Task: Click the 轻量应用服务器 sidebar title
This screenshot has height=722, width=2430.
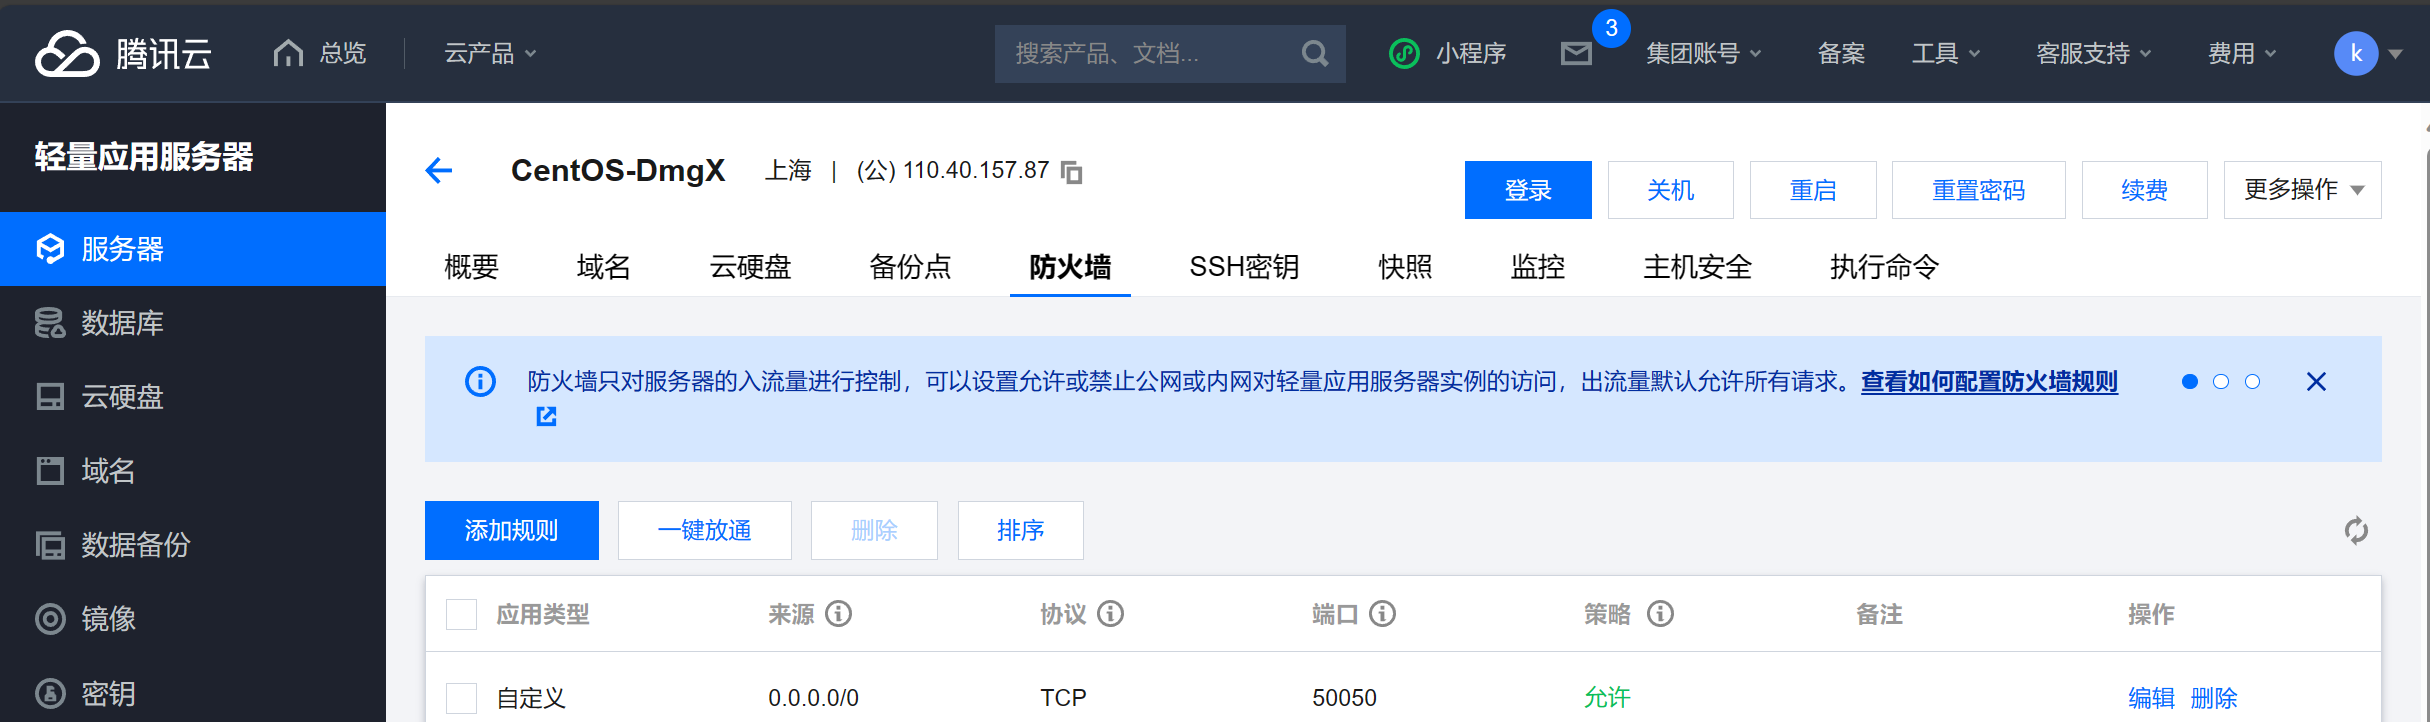Action: (x=144, y=157)
